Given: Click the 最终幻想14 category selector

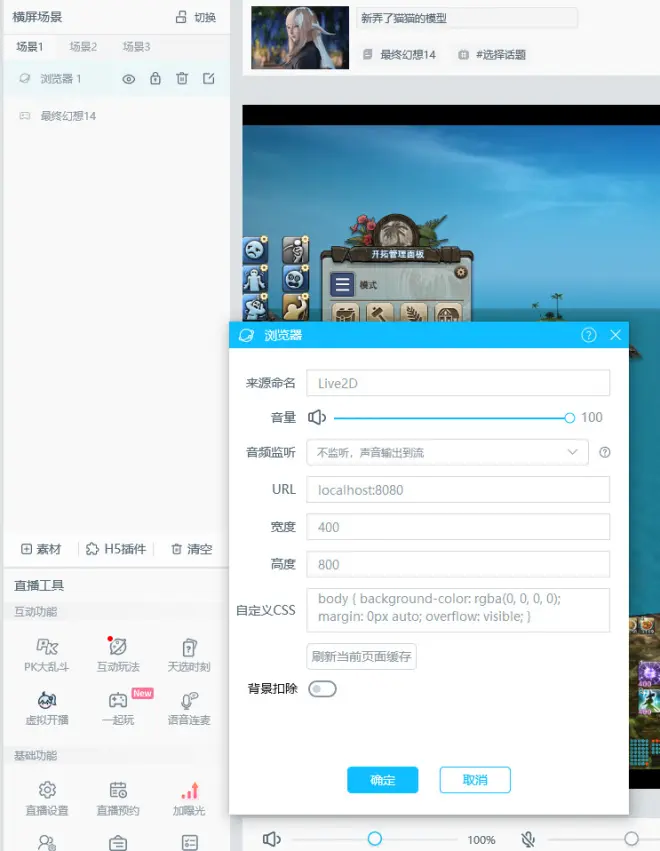Looking at the screenshot, I should point(399,54).
